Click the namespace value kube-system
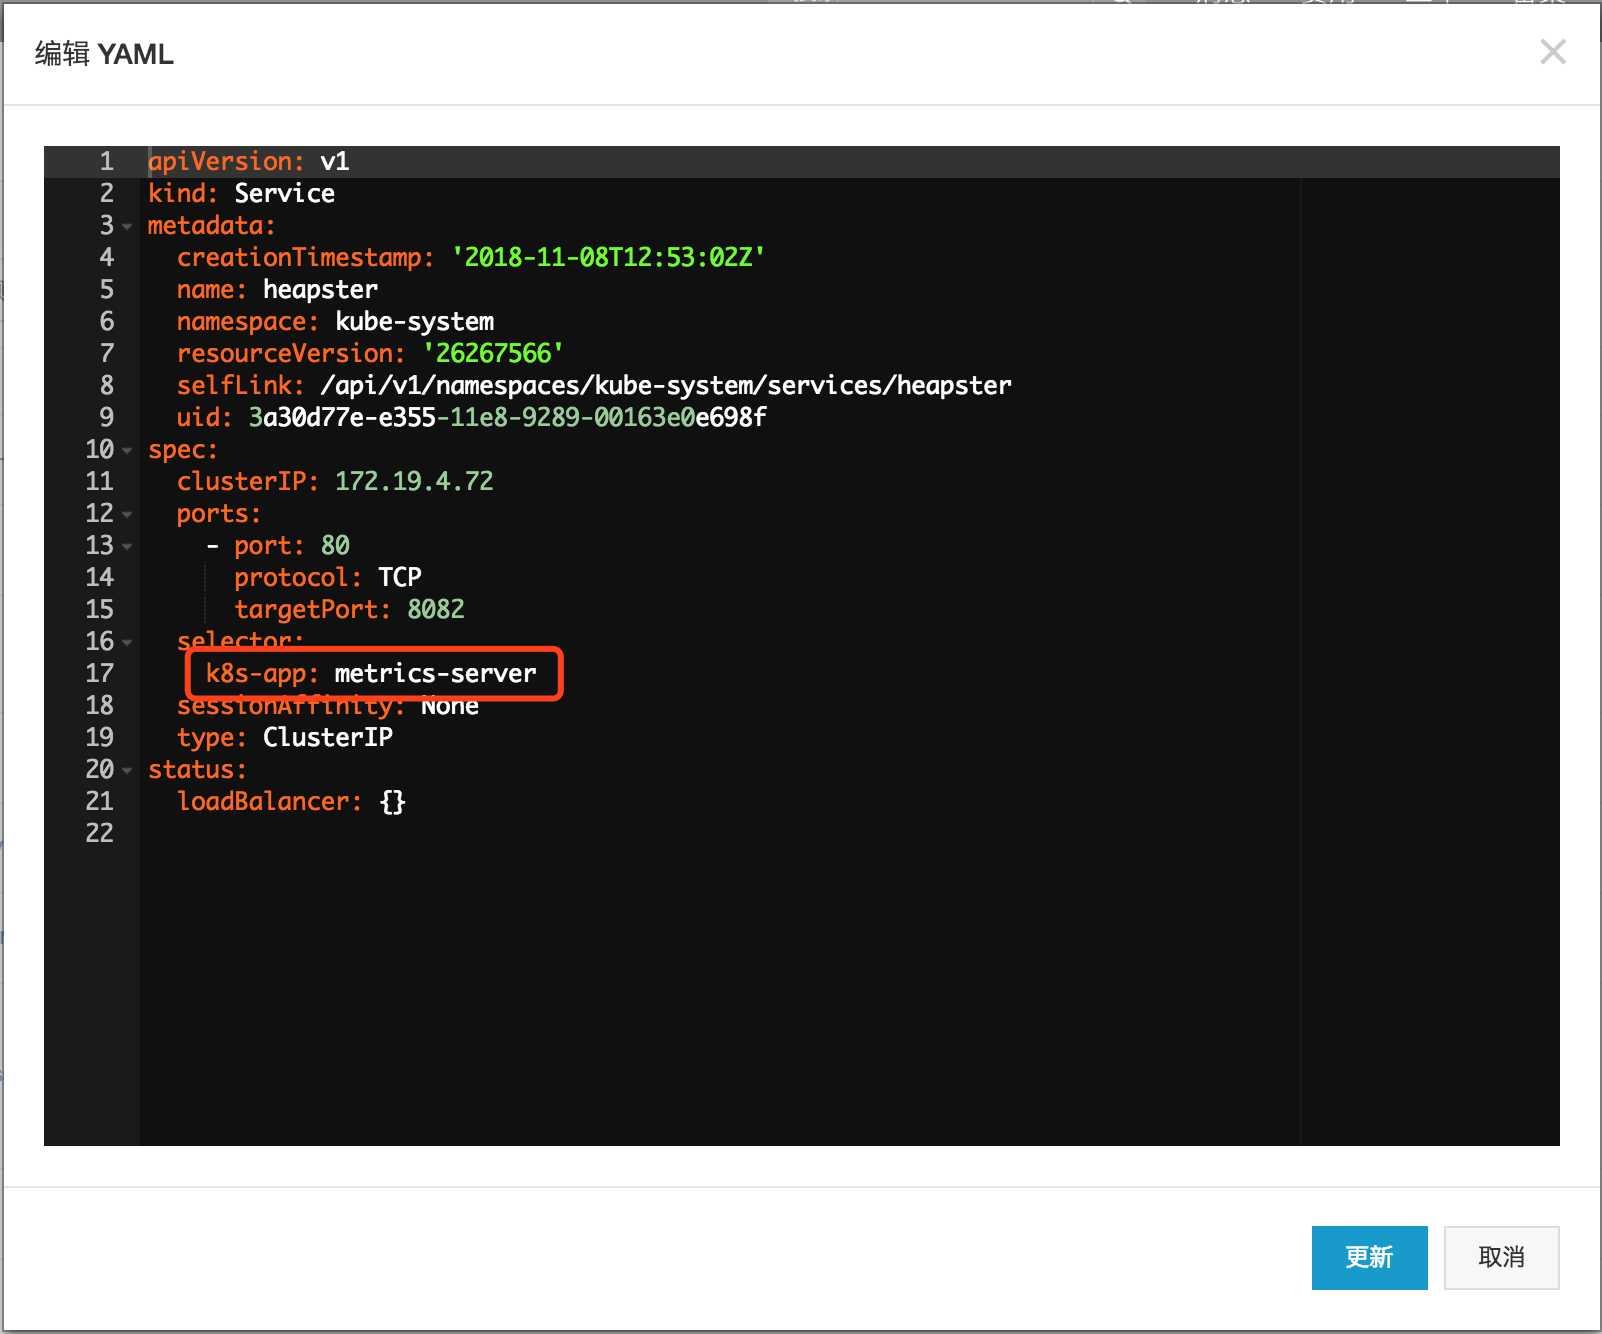The height and width of the screenshot is (1334, 1602). click(x=414, y=321)
